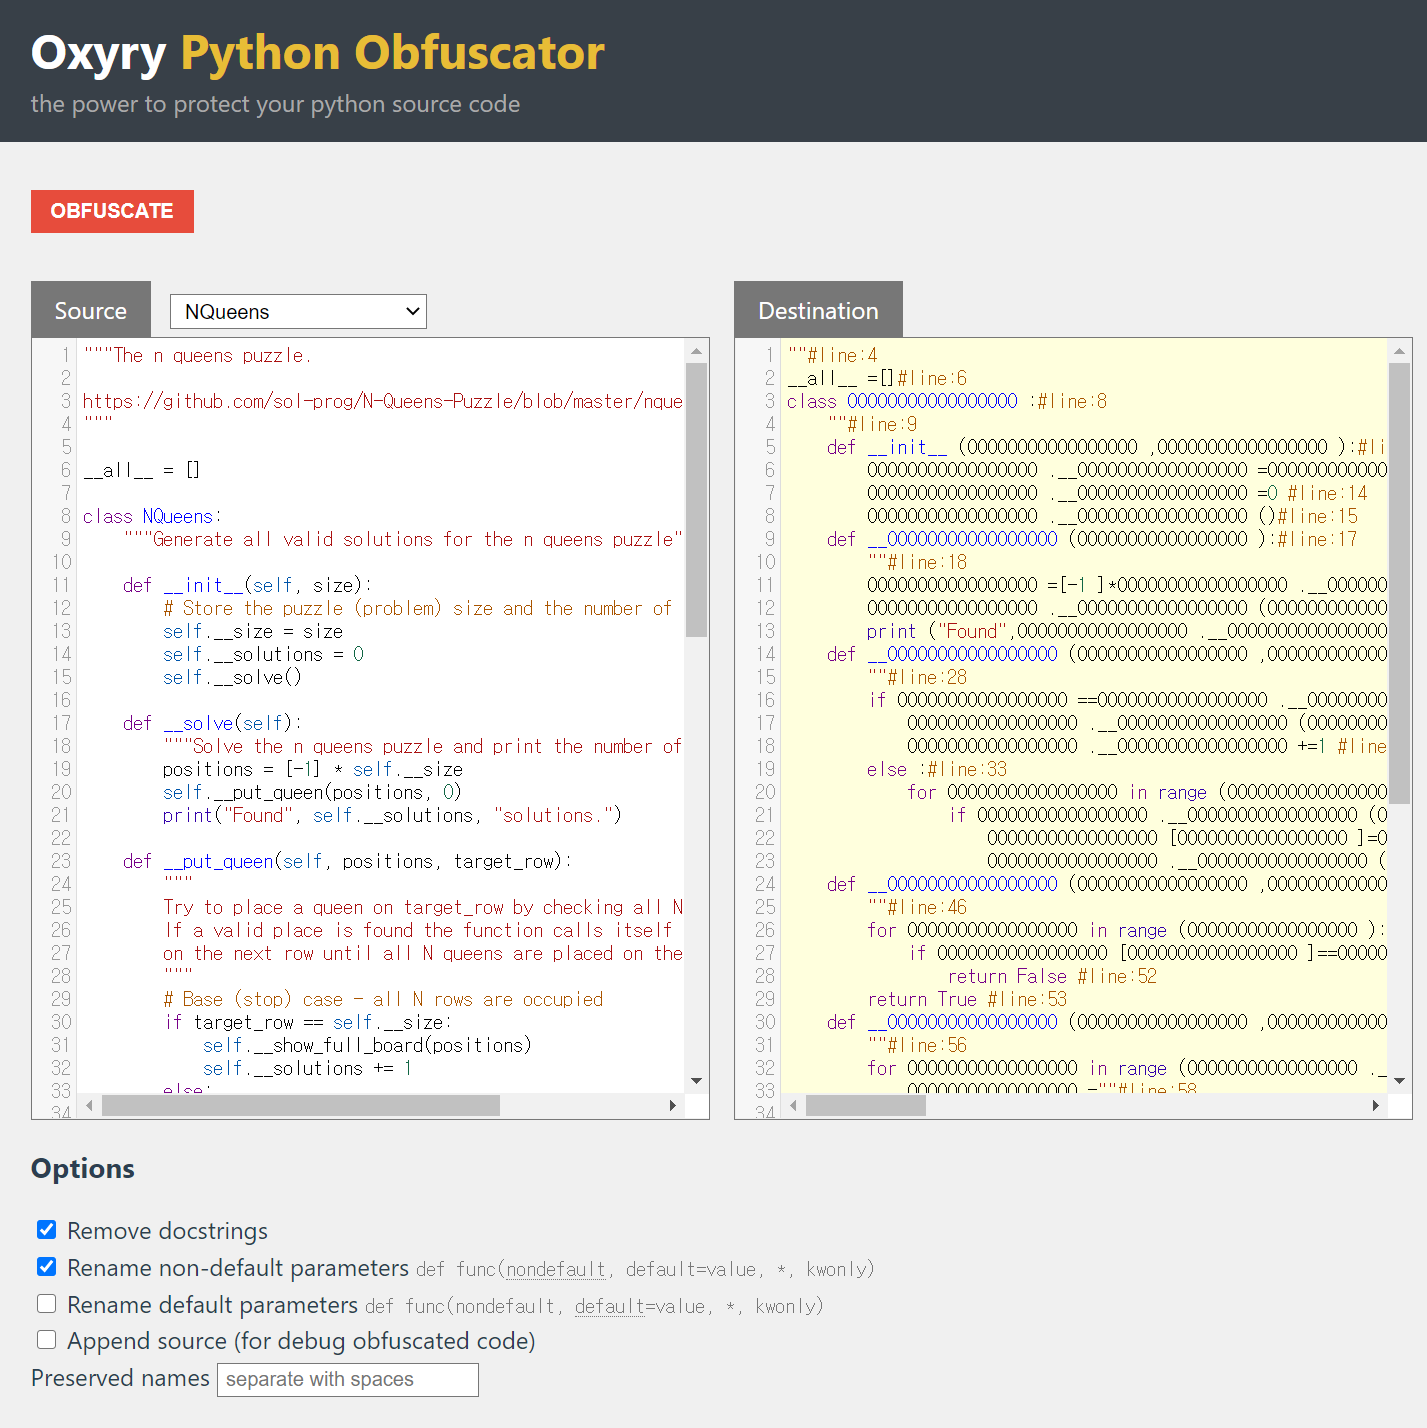Toggle the Rename non-default parameters checkbox
1427x1428 pixels.
[47, 1267]
